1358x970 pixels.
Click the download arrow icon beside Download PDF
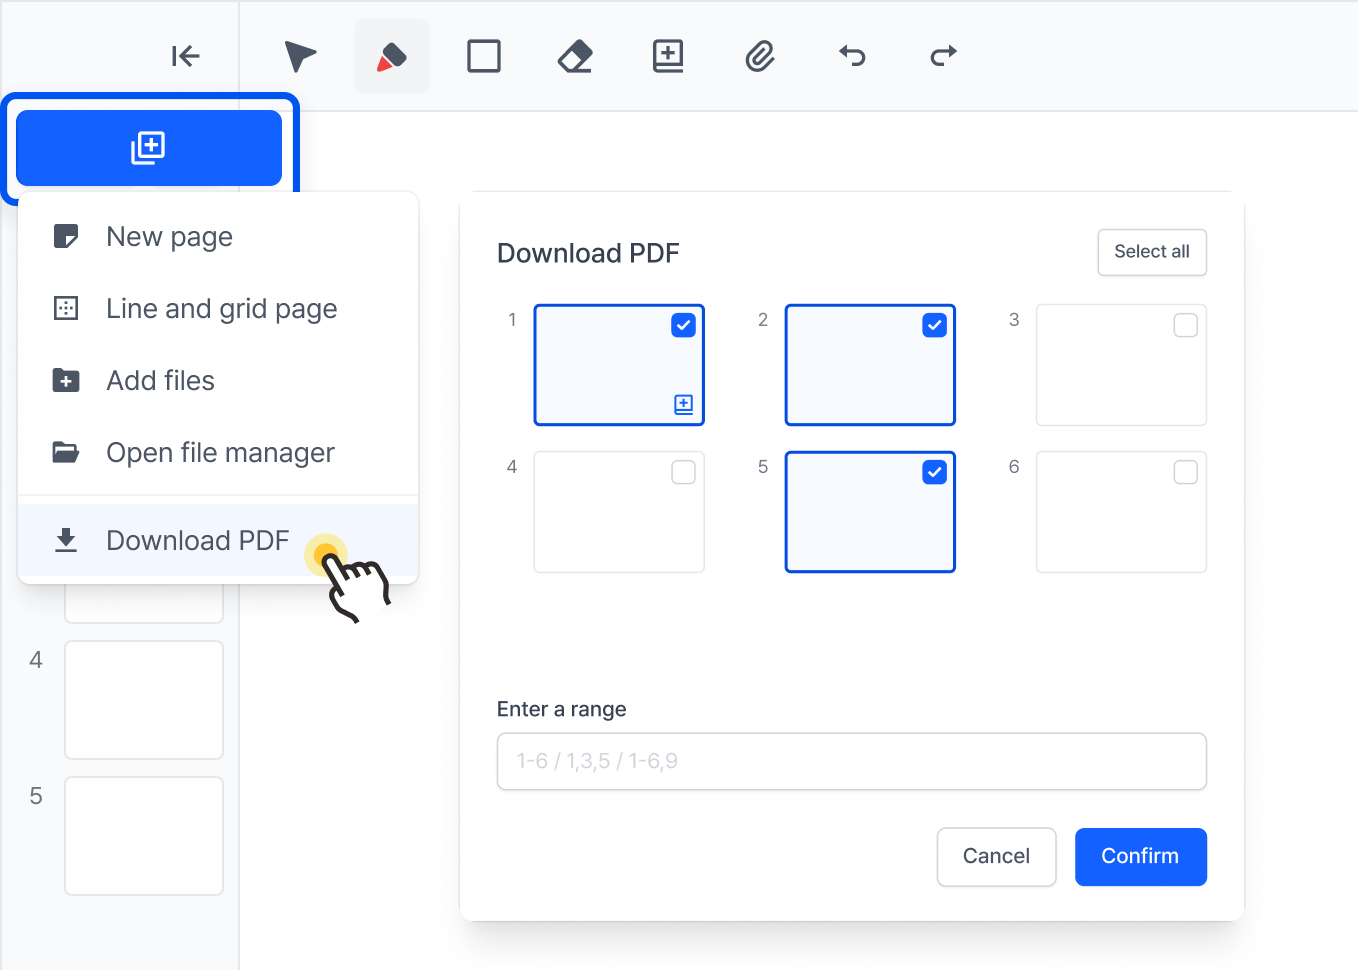pos(66,540)
